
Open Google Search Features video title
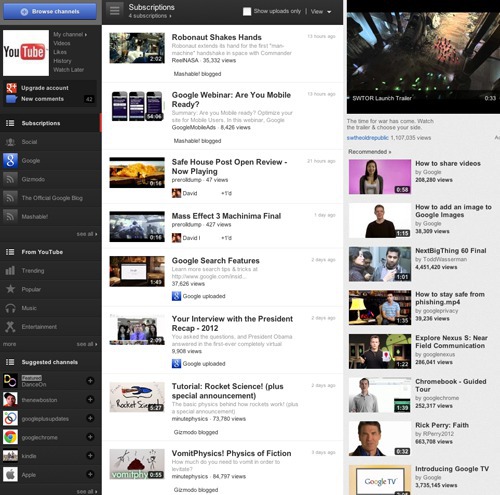coord(216,261)
